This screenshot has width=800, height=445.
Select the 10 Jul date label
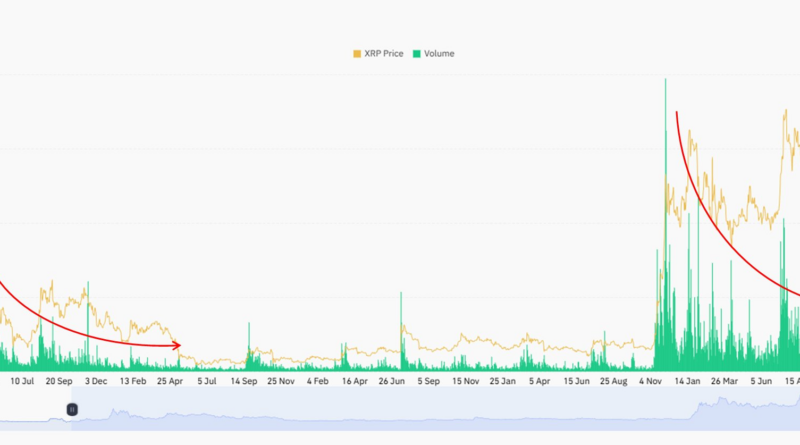tap(22, 381)
